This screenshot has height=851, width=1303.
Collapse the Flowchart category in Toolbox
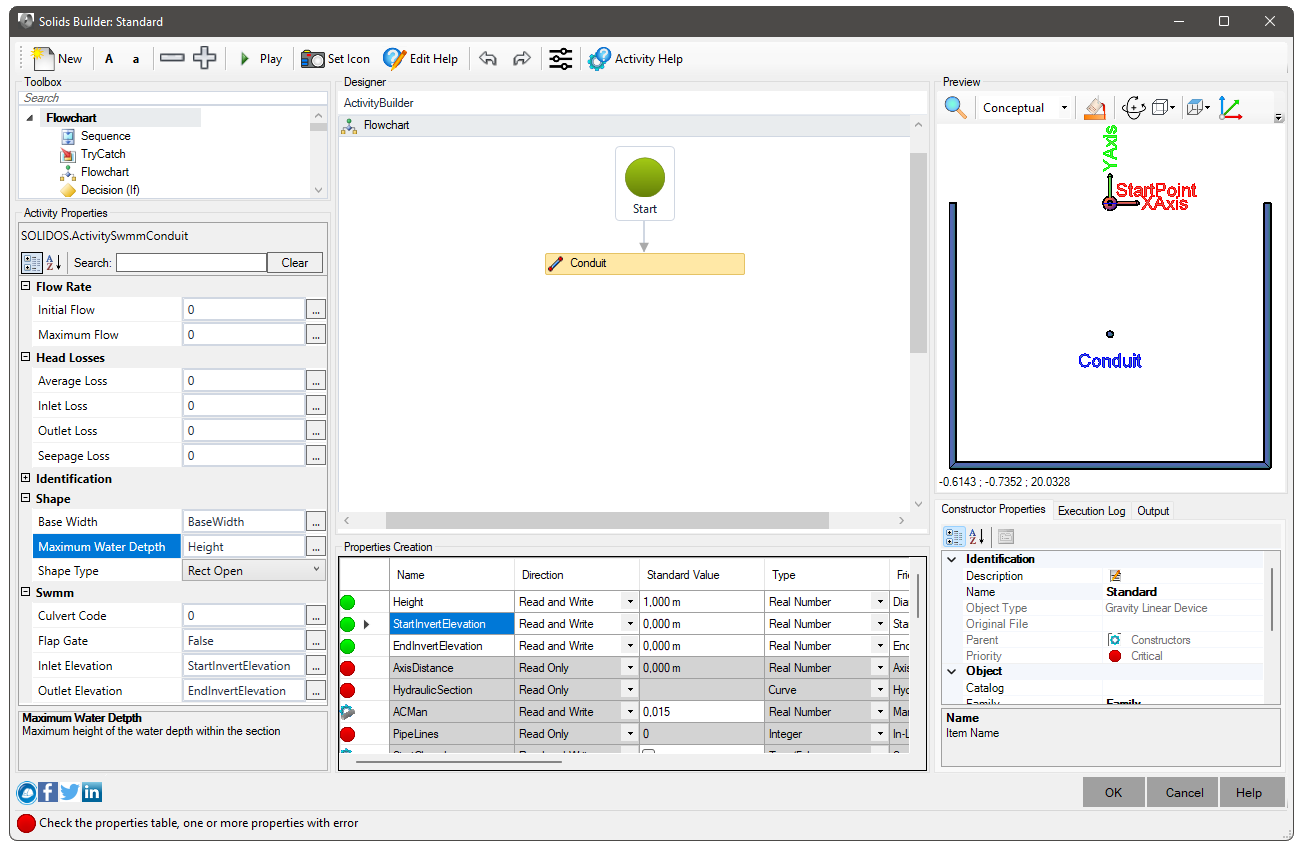[x=30, y=118]
